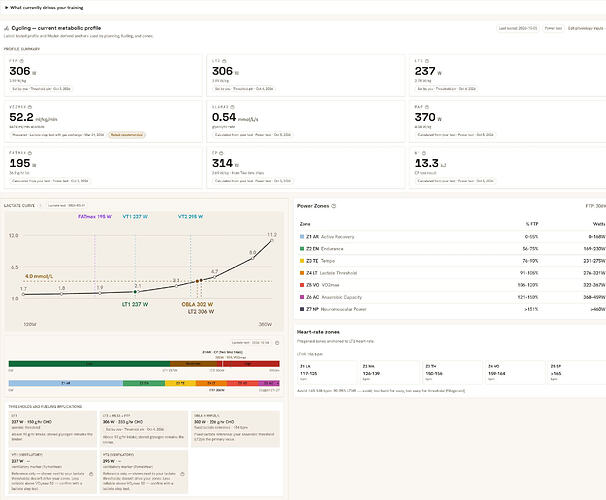Select Z4 LT Lactate Threshold zone row
Screen dimensions: 606x500
point(453,273)
